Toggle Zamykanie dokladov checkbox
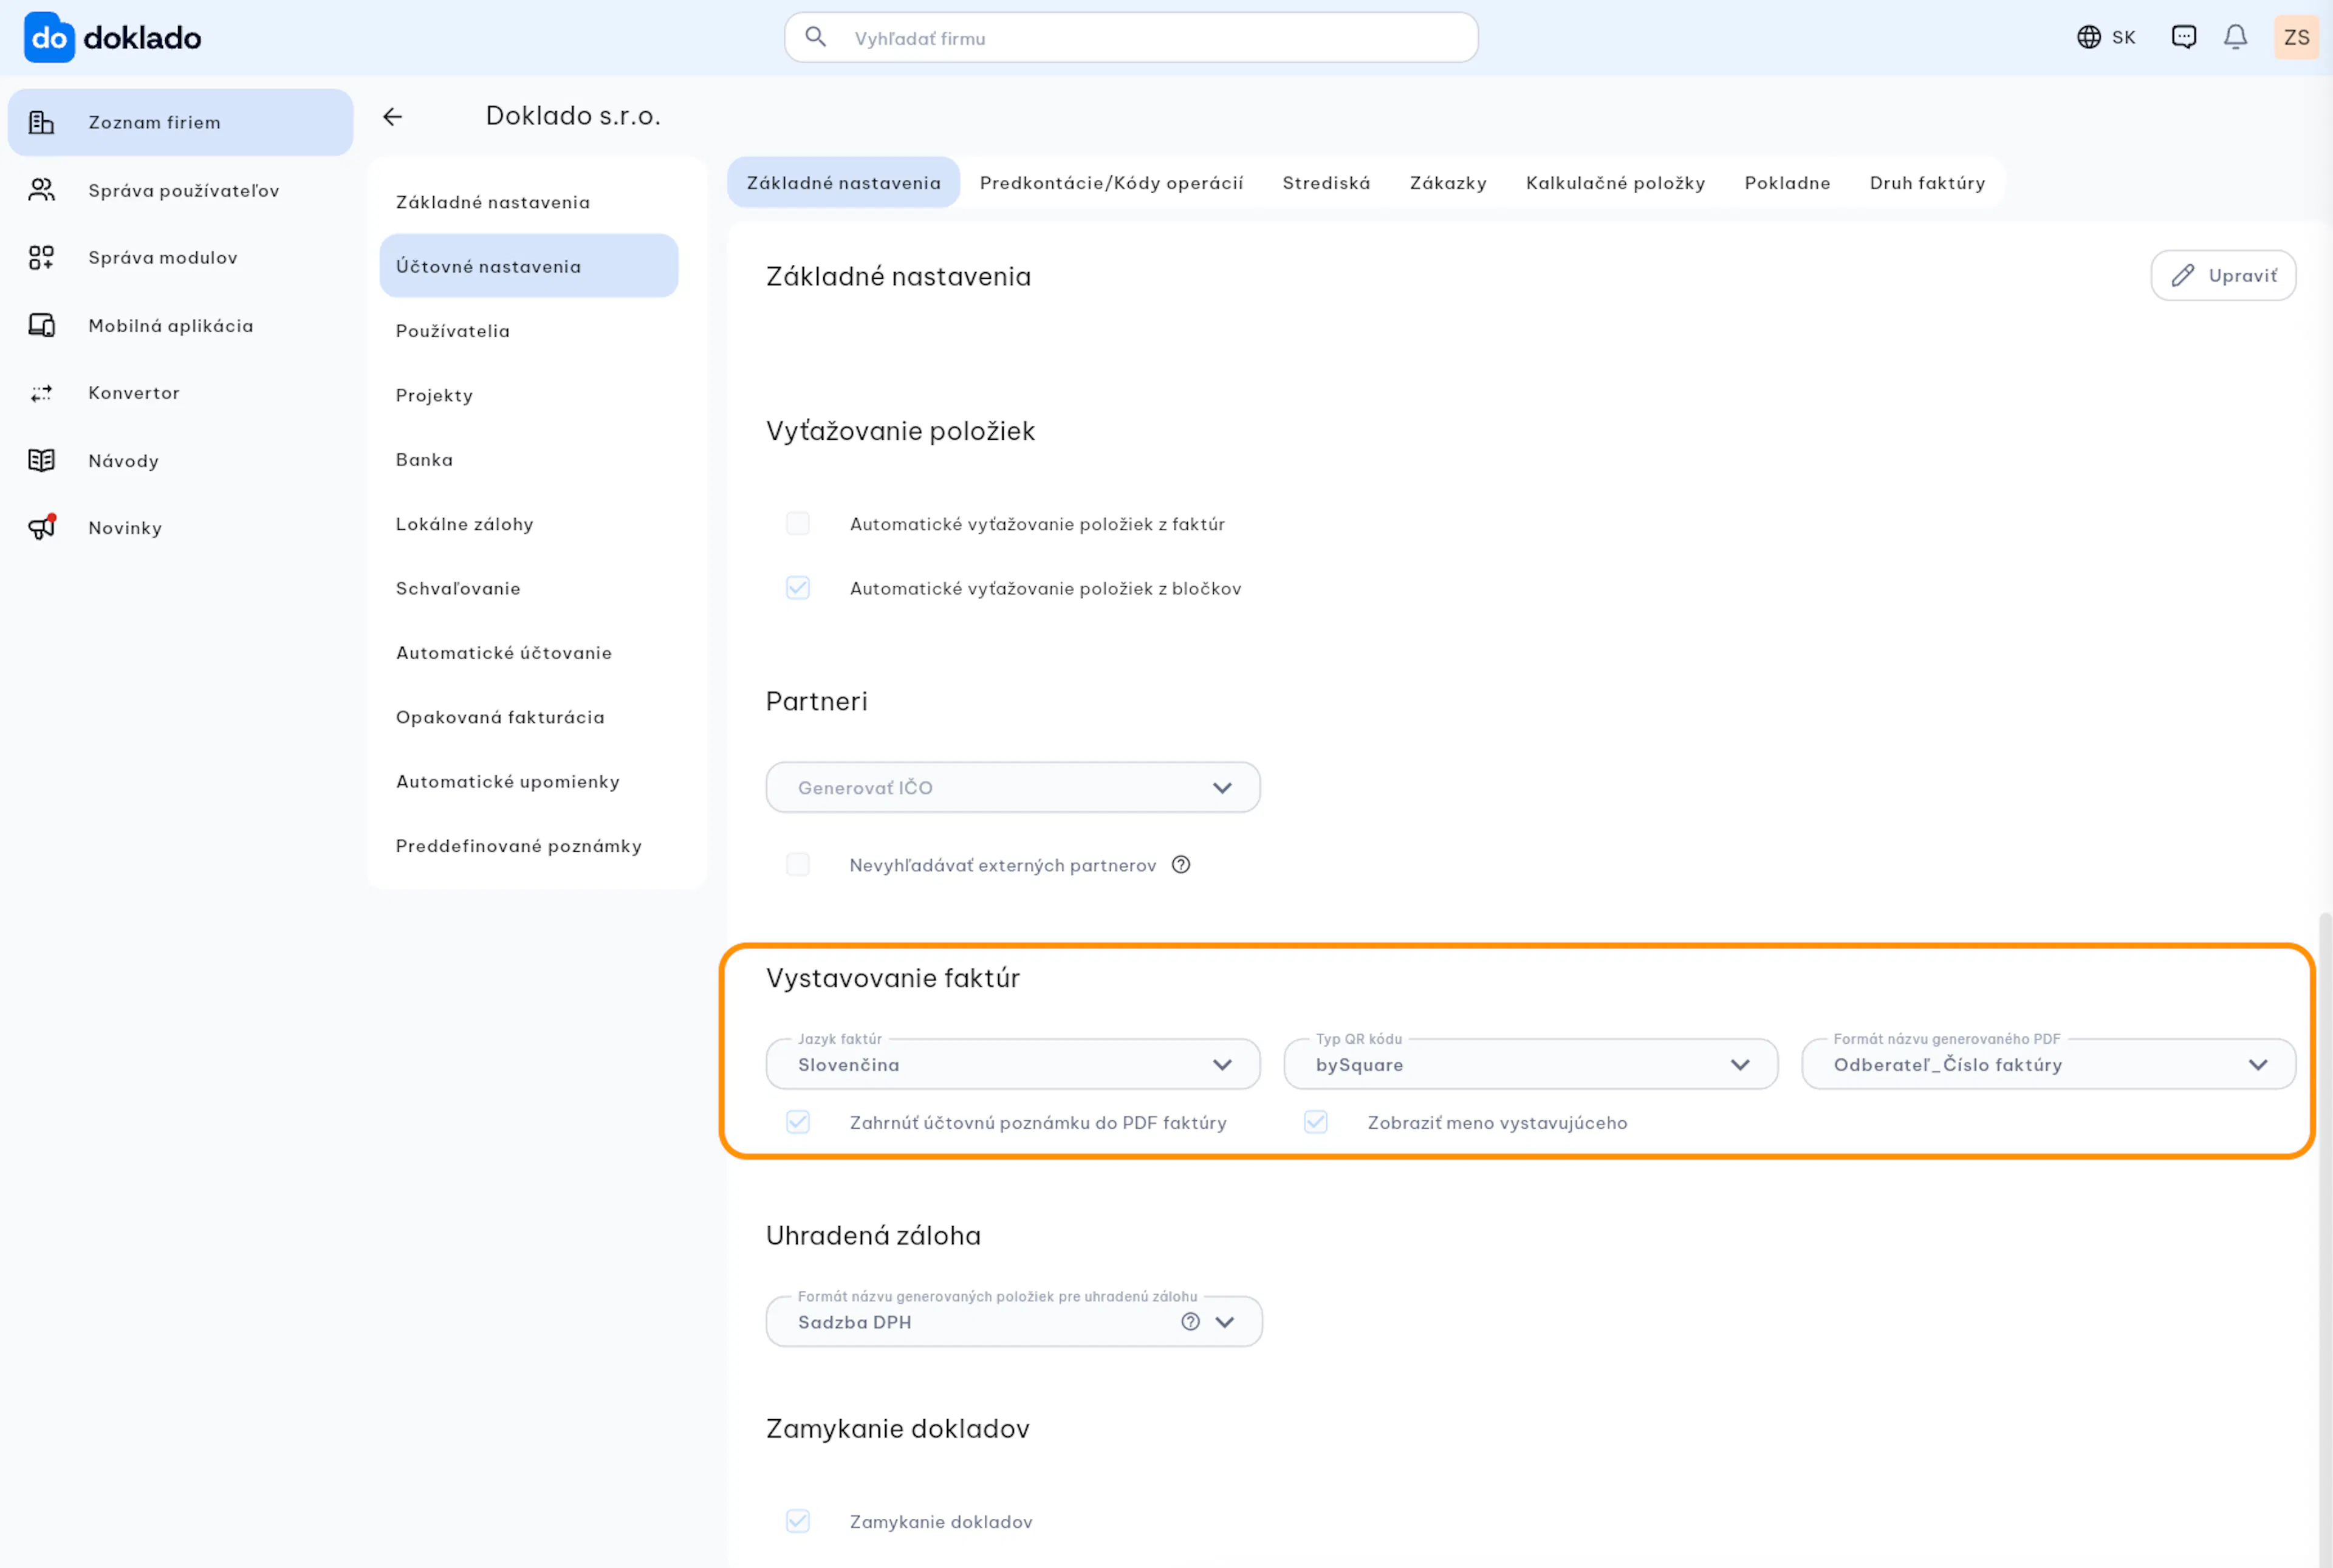2333x1568 pixels. coord(798,1521)
